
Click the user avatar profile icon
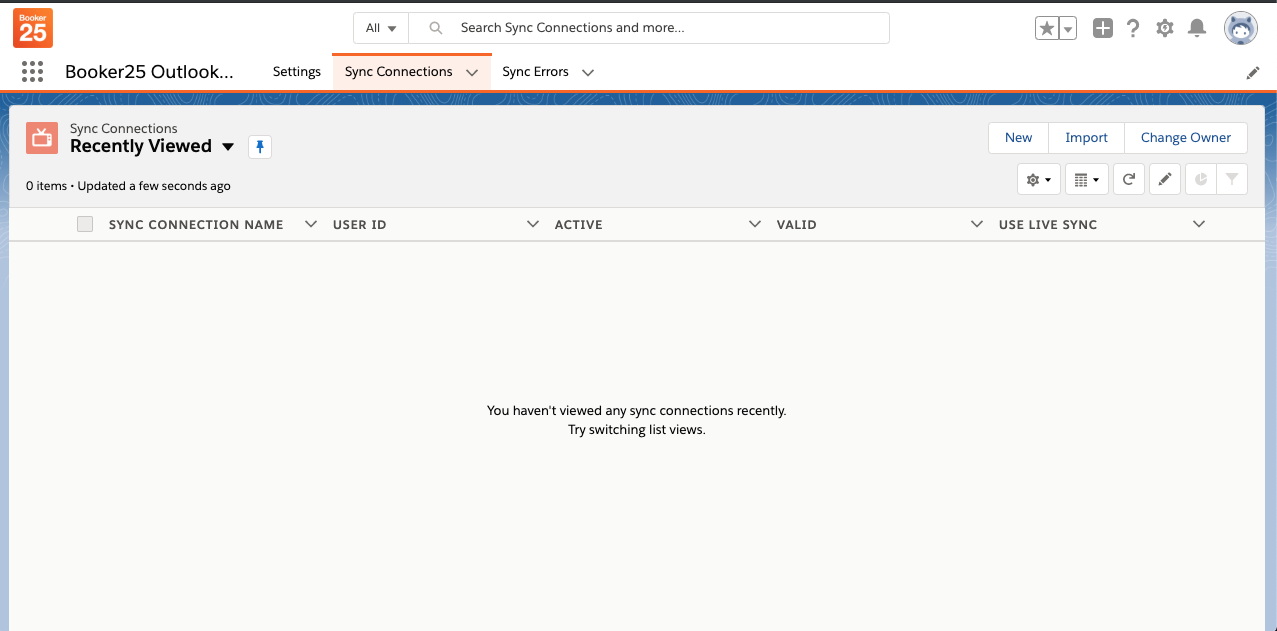(x=1240, y=29)
